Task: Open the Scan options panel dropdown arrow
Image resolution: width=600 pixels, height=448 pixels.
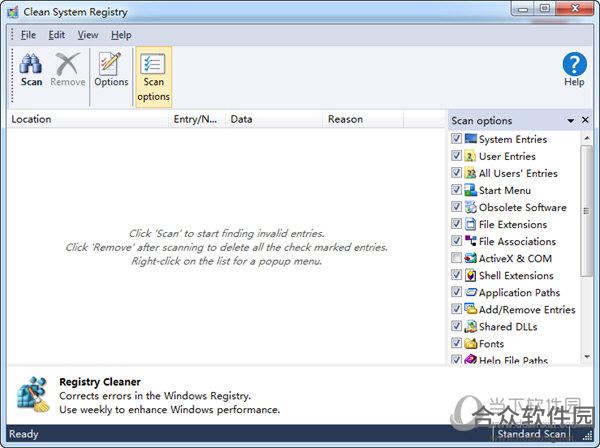Action: pos(571,121)
